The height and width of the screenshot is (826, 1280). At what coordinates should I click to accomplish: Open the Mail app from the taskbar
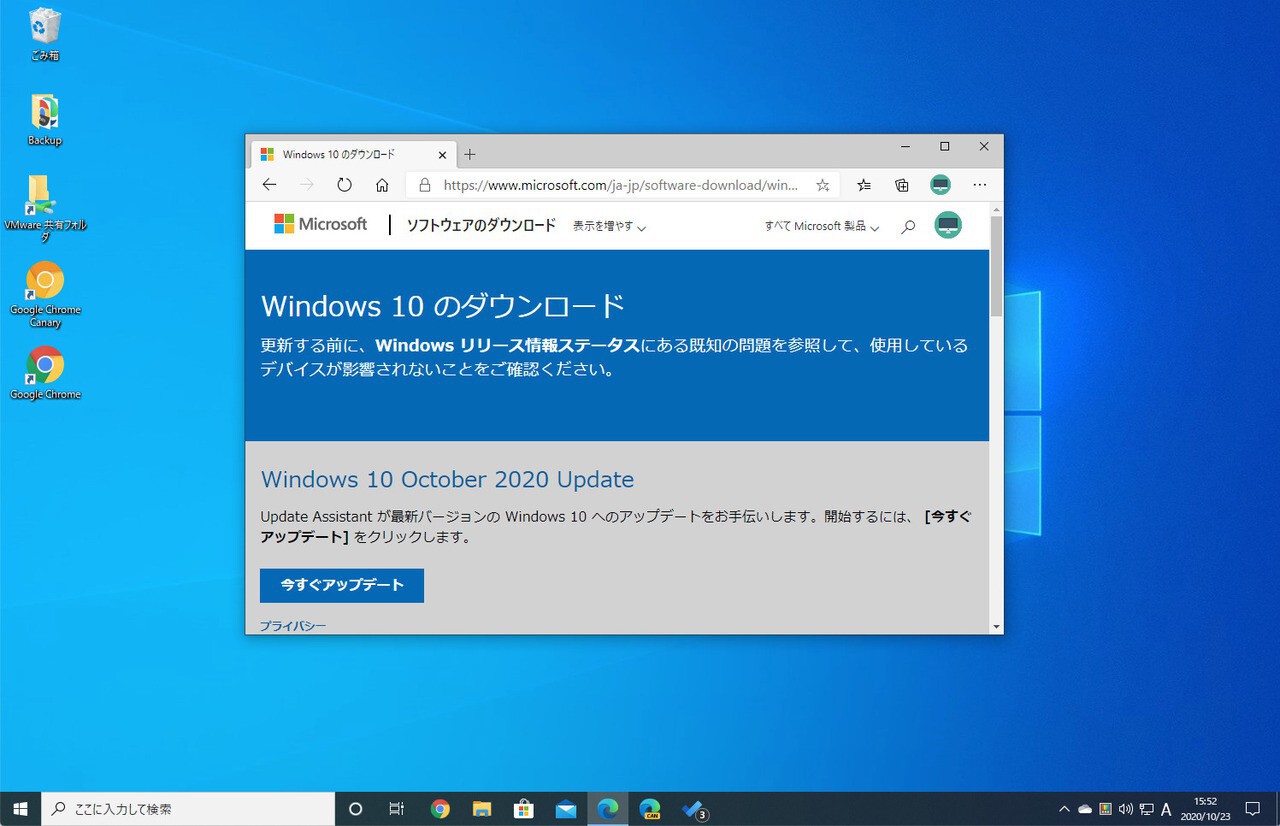coord(566,809)
